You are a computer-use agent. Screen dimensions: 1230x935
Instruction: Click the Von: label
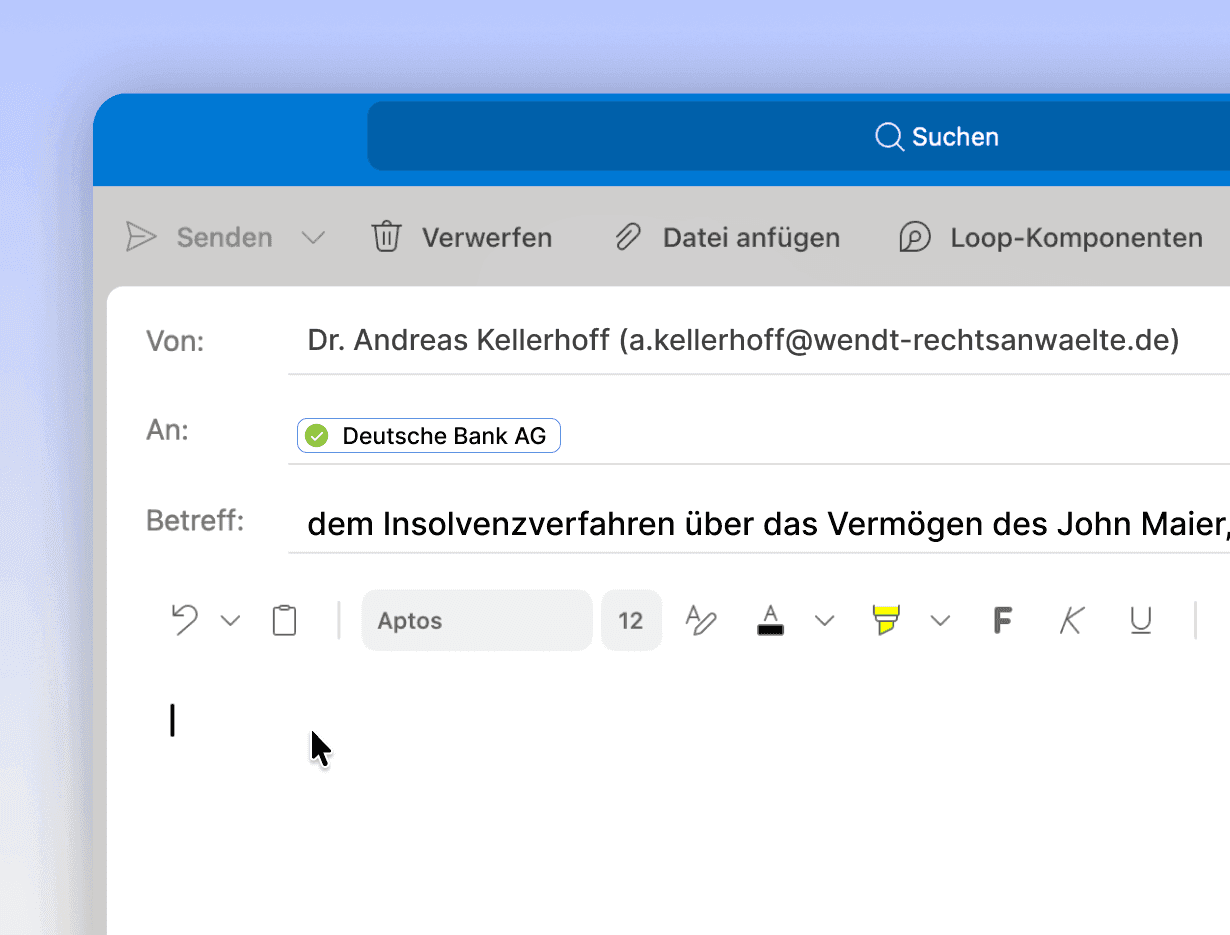tap(175, 341)
